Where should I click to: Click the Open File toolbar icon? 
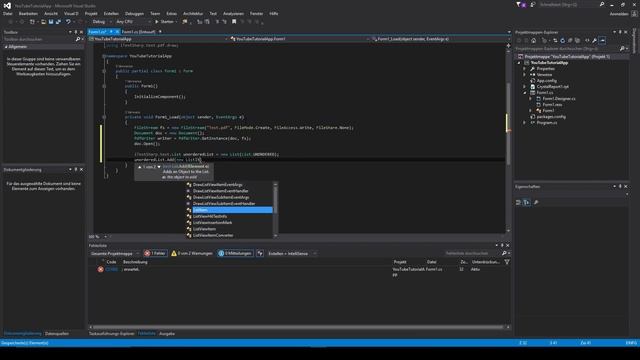coord(43,22)
